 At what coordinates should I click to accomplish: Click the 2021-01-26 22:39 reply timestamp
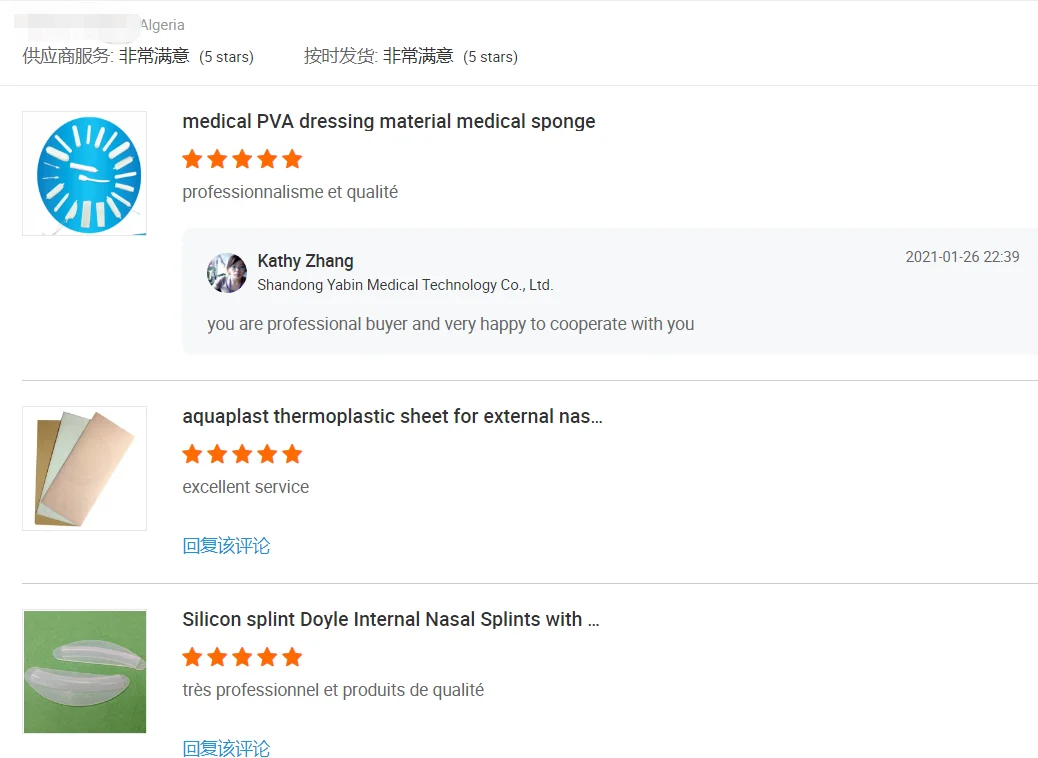tap(962, 257)
